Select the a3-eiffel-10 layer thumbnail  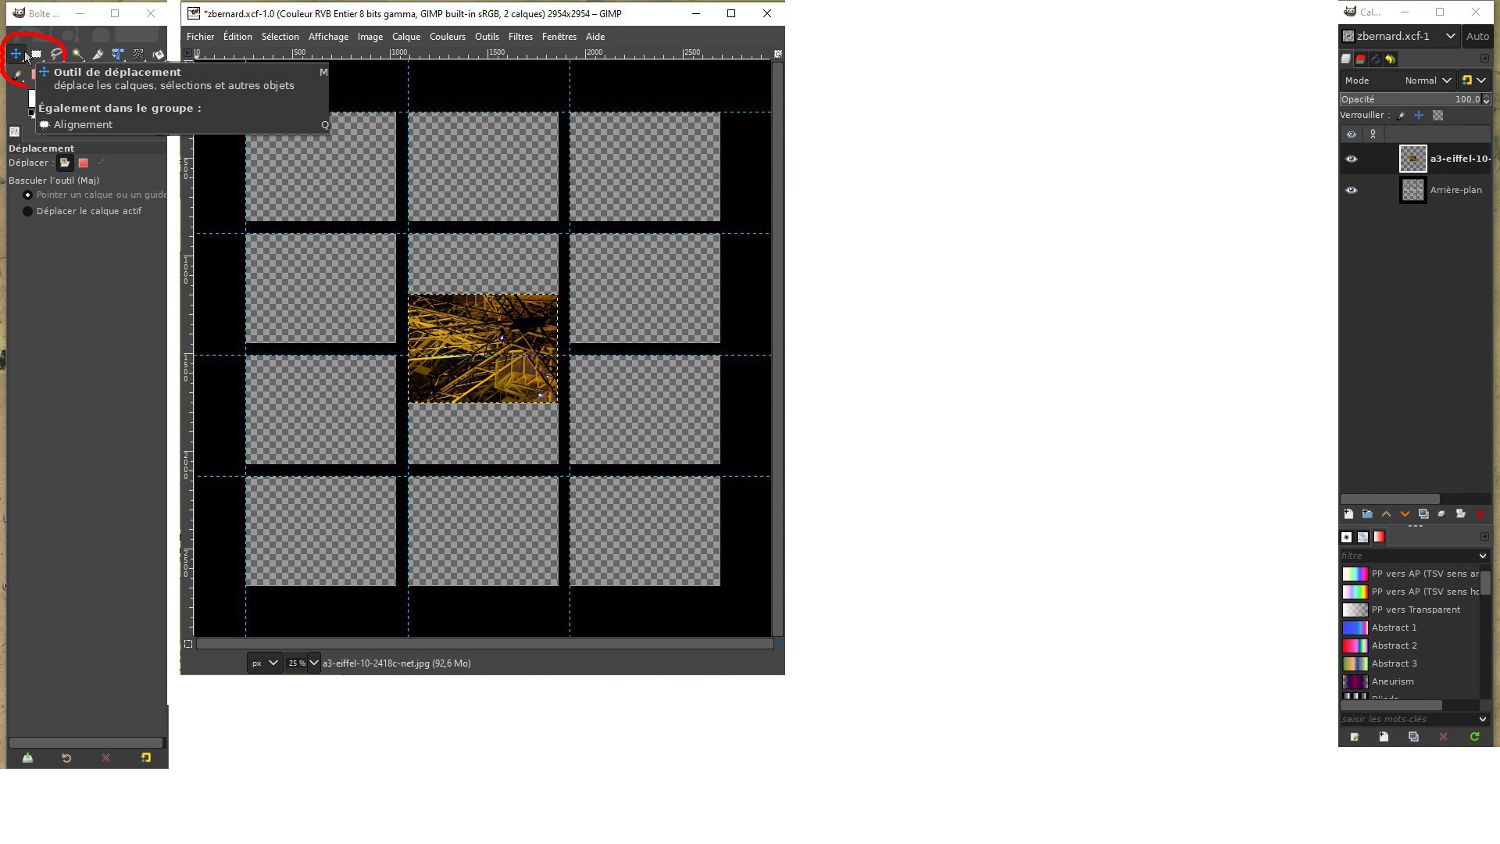pos(1413,158)
